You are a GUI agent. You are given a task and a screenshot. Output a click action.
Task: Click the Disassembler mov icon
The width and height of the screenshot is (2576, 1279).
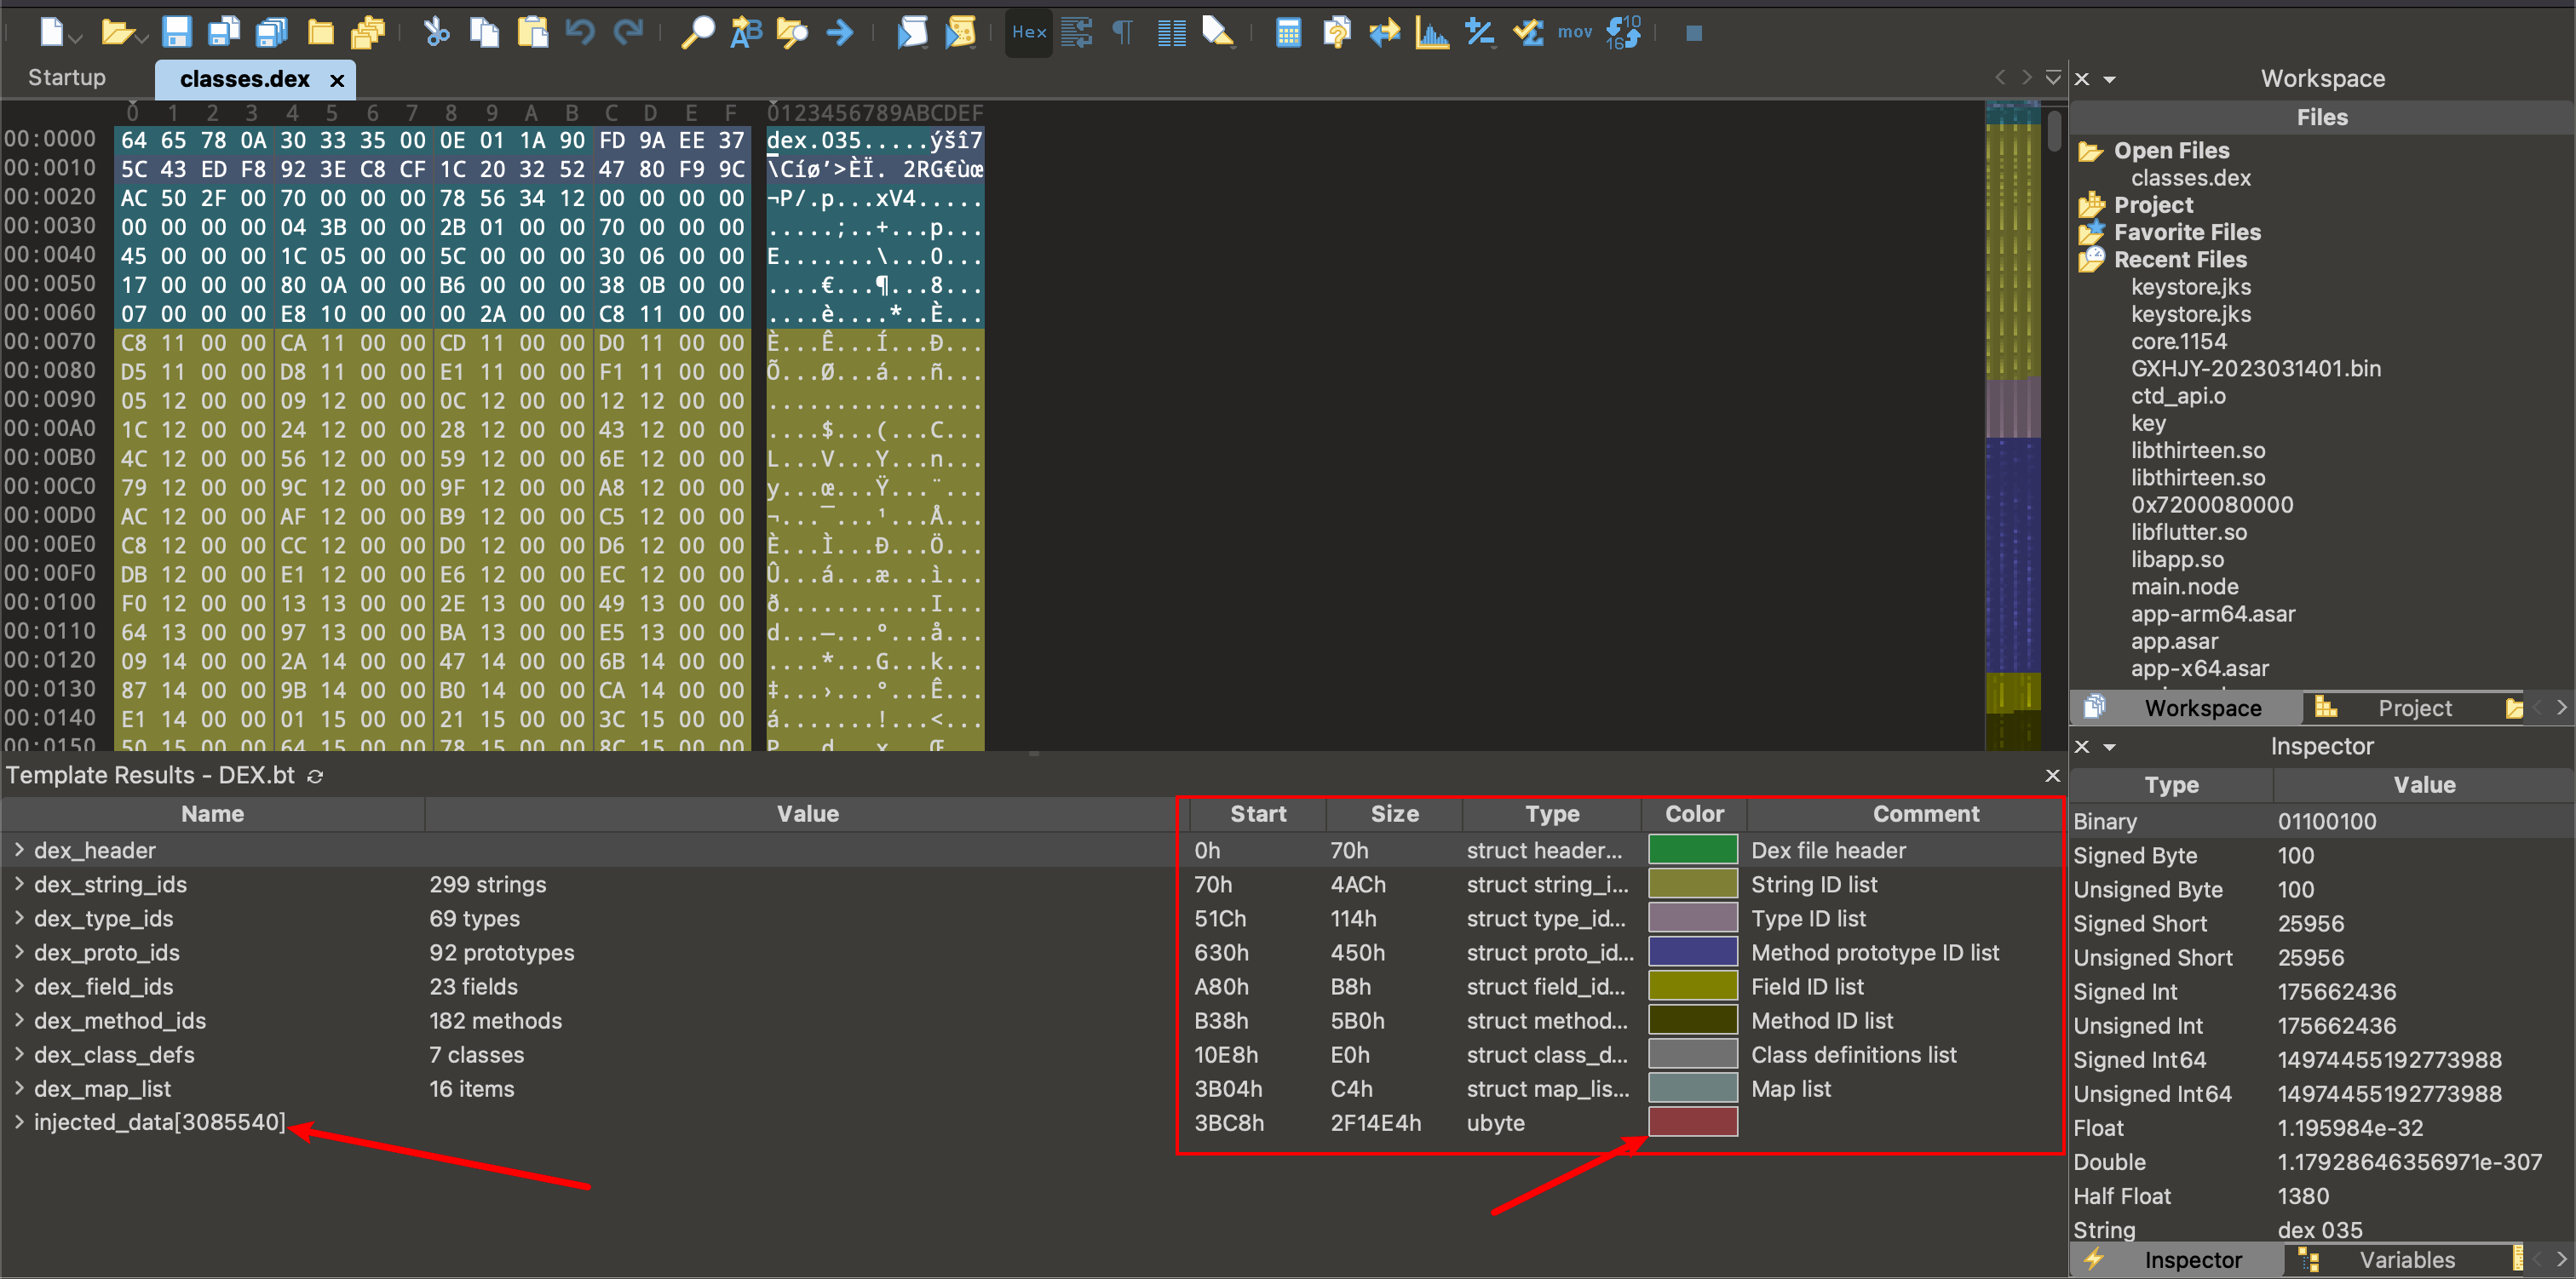click(x=1574, y=32)
